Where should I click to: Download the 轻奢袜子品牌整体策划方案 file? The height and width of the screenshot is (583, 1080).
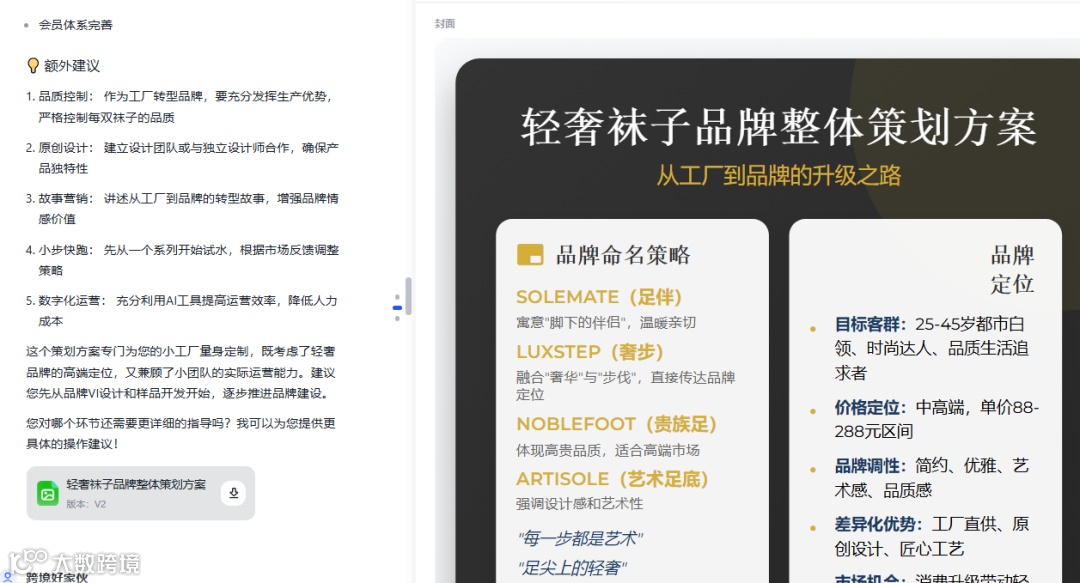point(233,493)
